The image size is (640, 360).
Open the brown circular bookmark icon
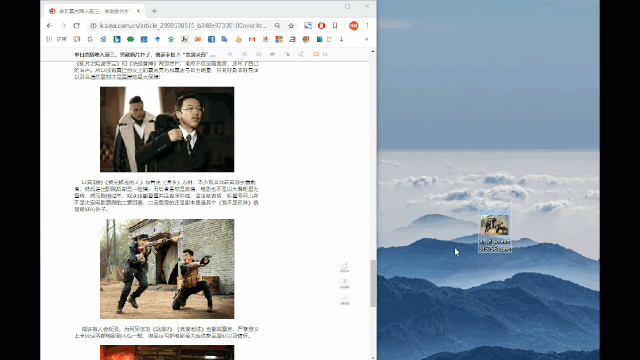click(x=306, y=39)
